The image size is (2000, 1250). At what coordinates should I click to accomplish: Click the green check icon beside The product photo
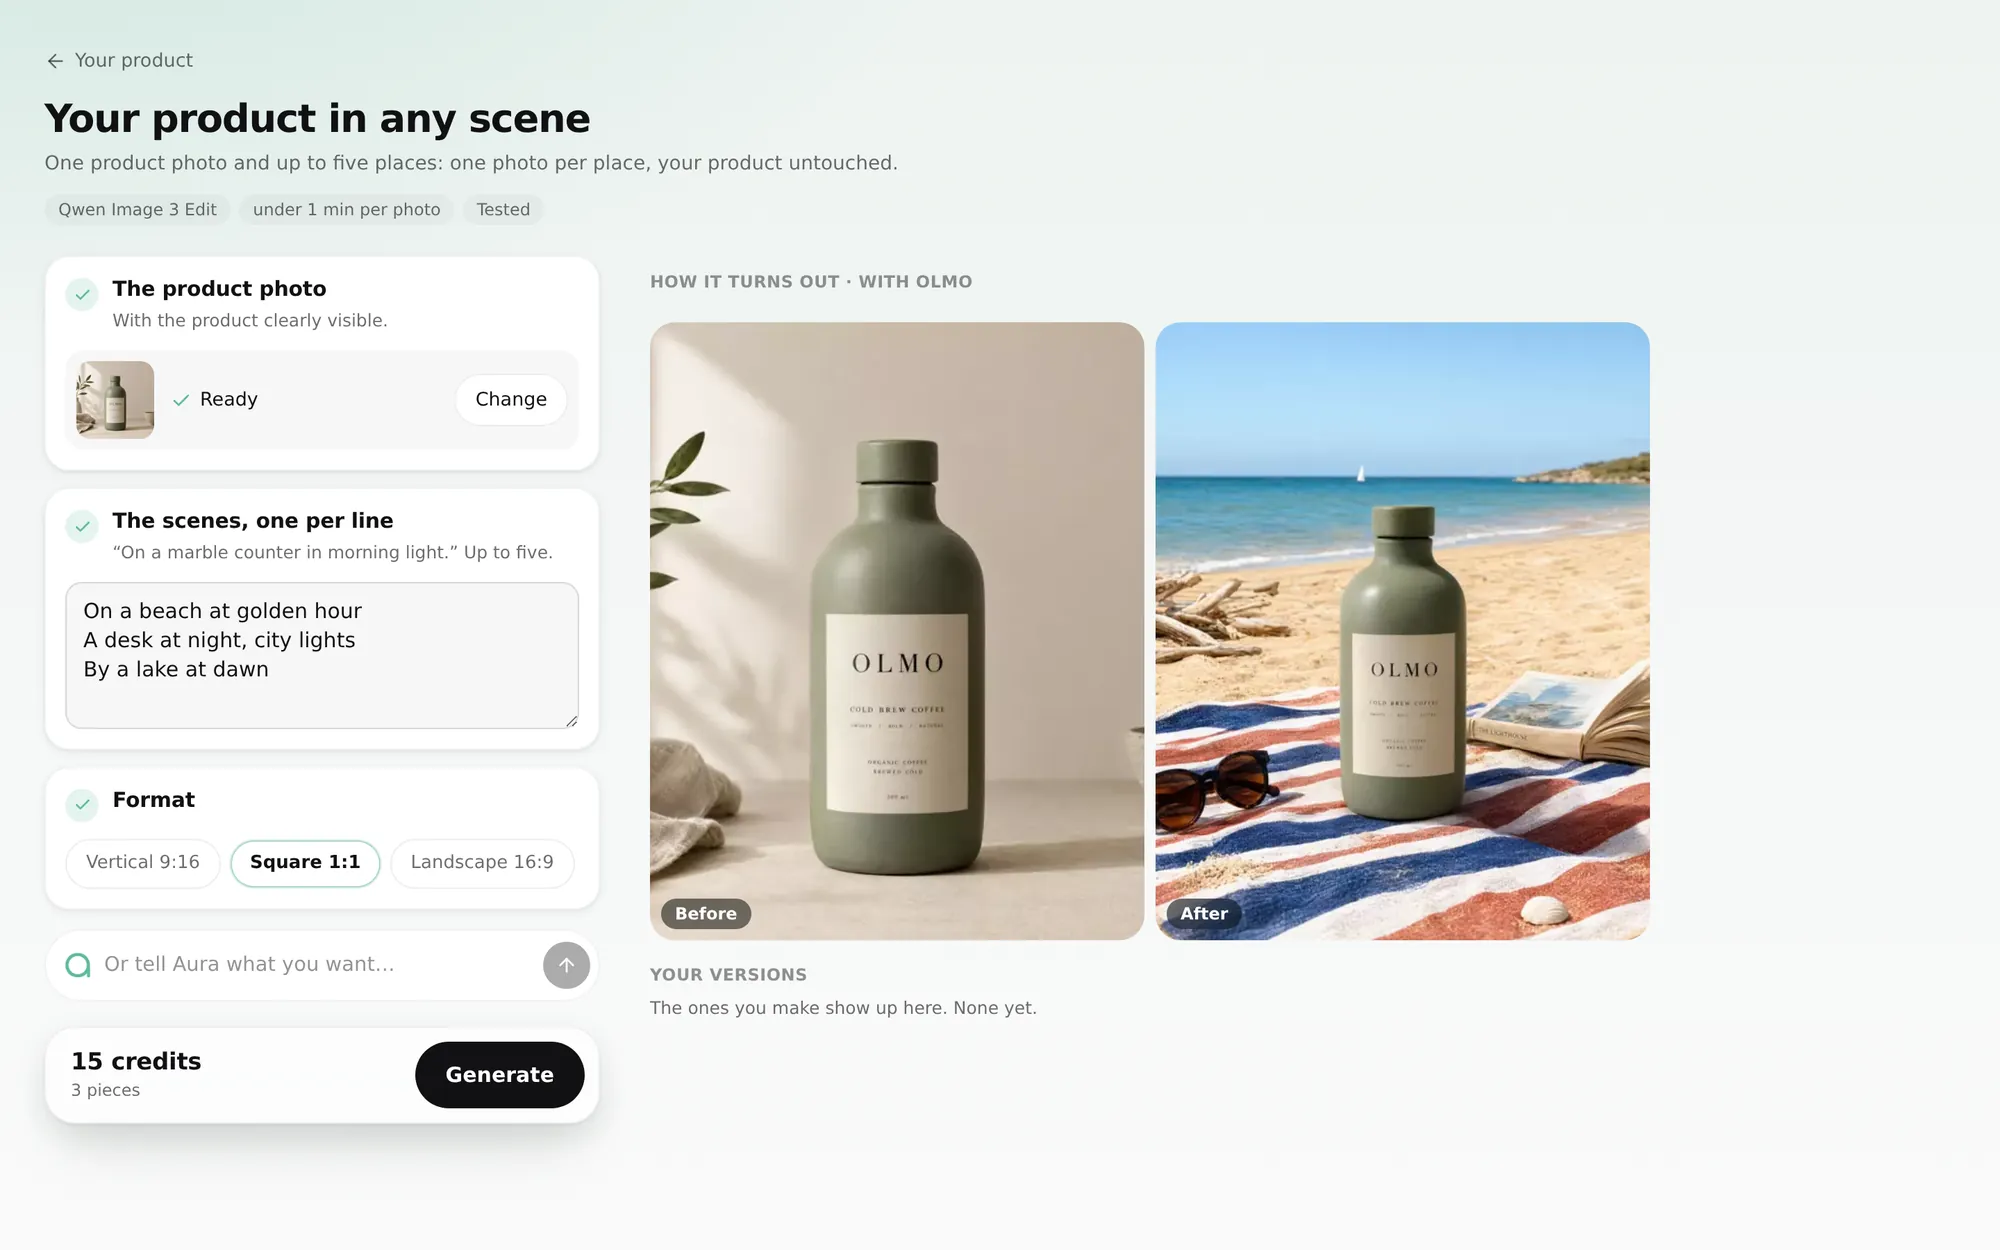(82, 294)
